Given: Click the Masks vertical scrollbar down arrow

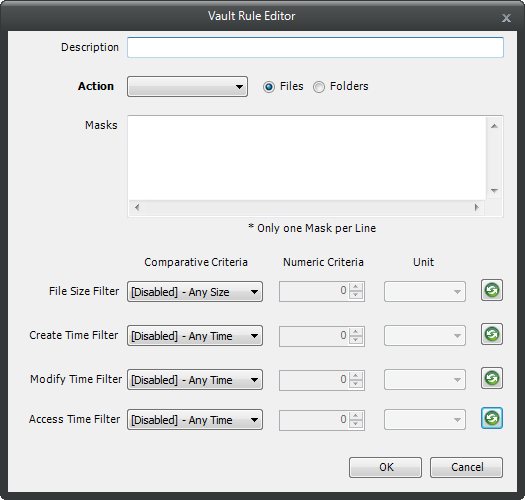Looking at the screenshot, I should click(x=494, y=191).
